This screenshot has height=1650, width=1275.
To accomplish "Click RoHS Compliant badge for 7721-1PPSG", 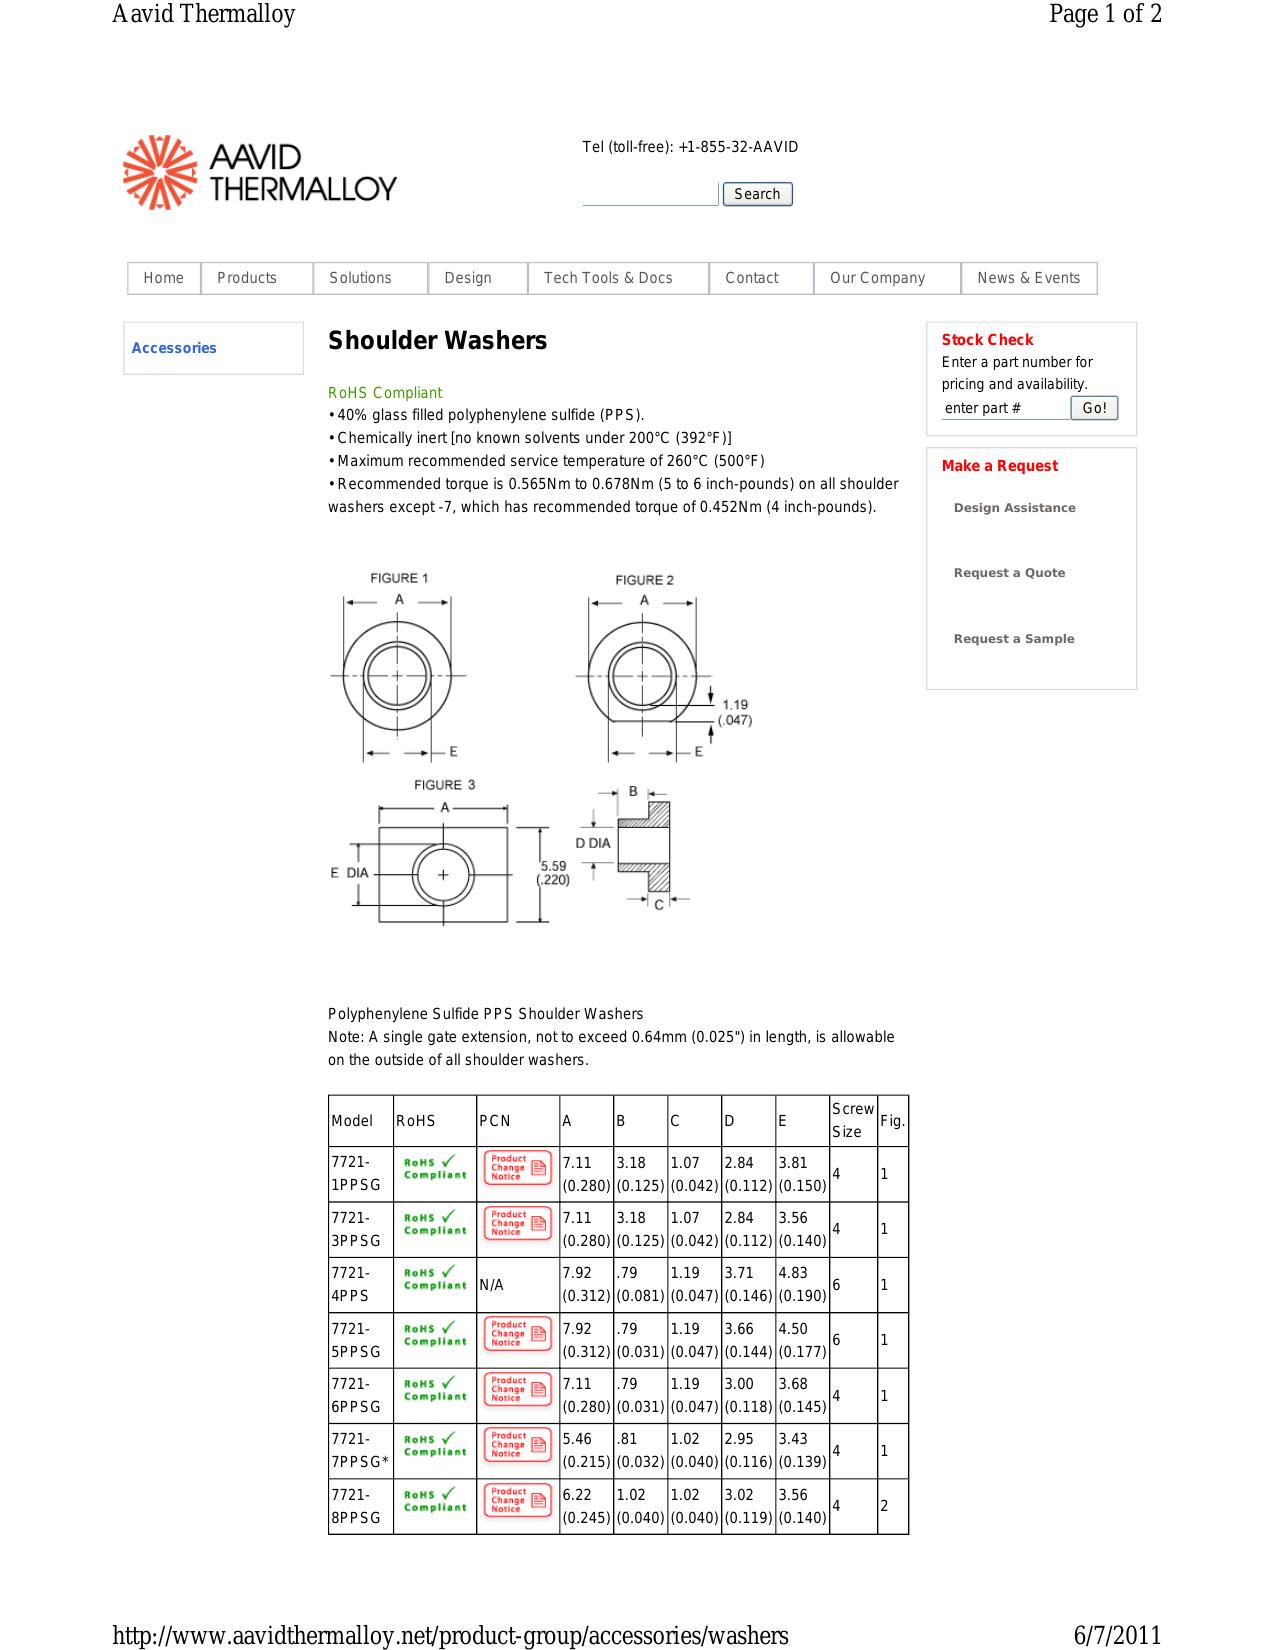I will (x=435, y=1168).
